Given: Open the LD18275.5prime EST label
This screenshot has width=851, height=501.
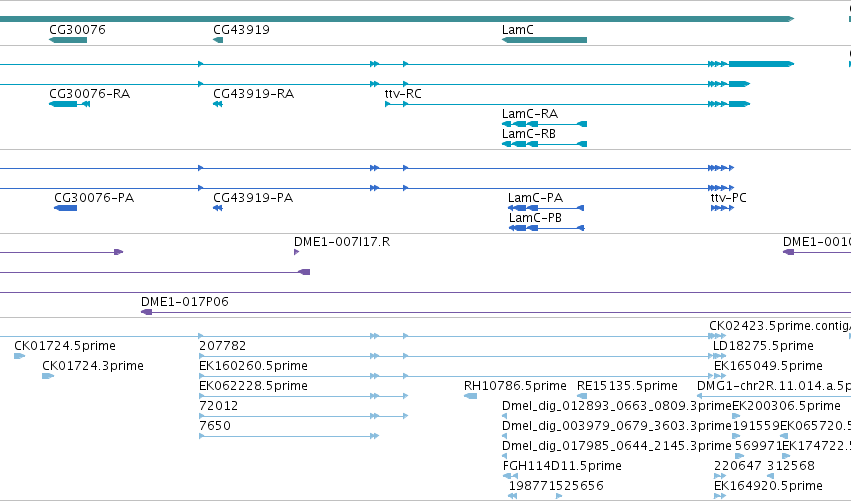Looking at the screenshot, I should point(763,346).
